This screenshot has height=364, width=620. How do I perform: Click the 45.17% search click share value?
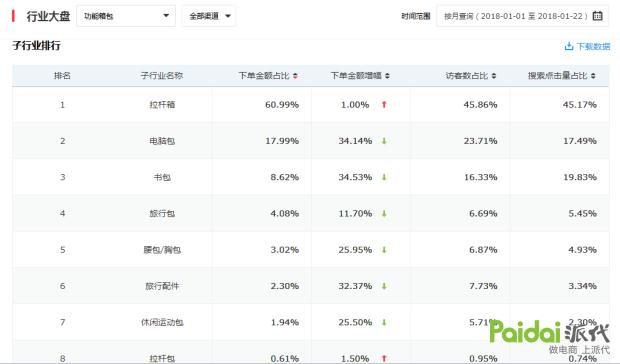tap(580, 105)
